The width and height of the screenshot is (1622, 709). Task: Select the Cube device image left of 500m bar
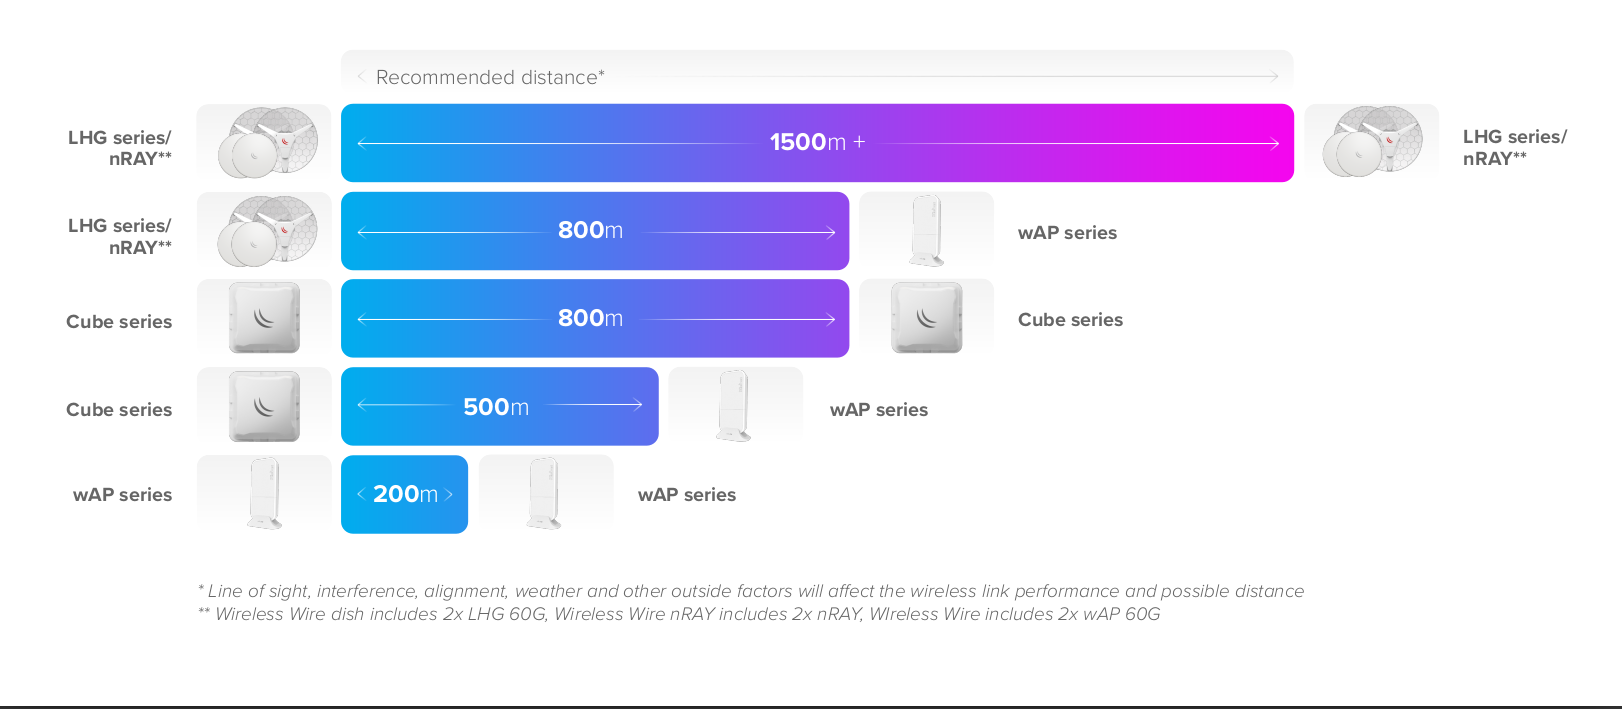264,406
